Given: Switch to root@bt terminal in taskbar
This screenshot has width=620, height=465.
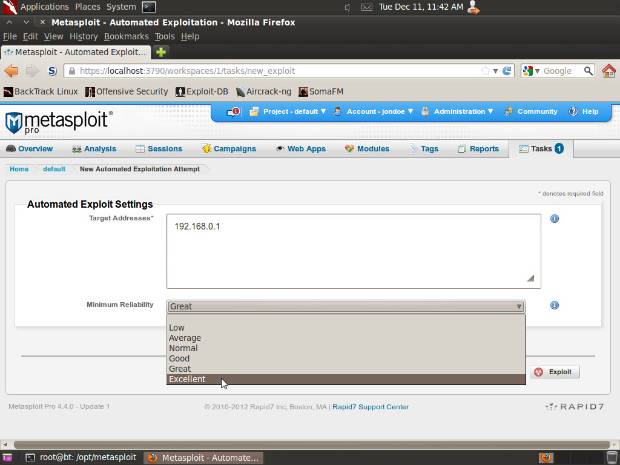Looking at the screenshot, I should coord(81,457).
